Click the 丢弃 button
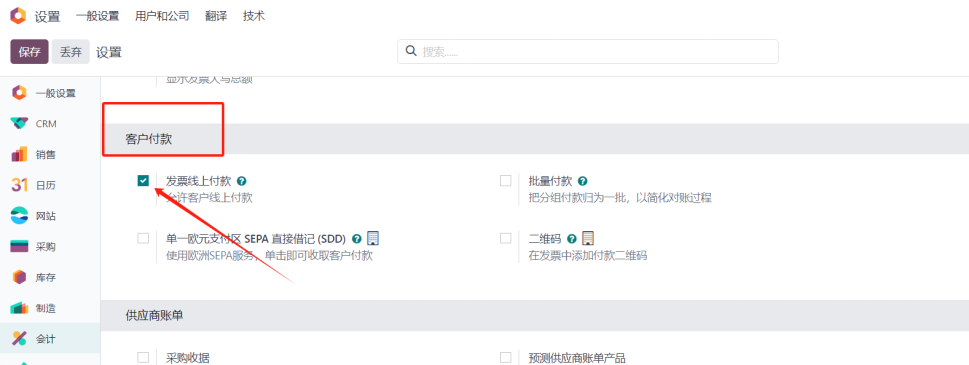969x365 pixels. coord(70,52)
